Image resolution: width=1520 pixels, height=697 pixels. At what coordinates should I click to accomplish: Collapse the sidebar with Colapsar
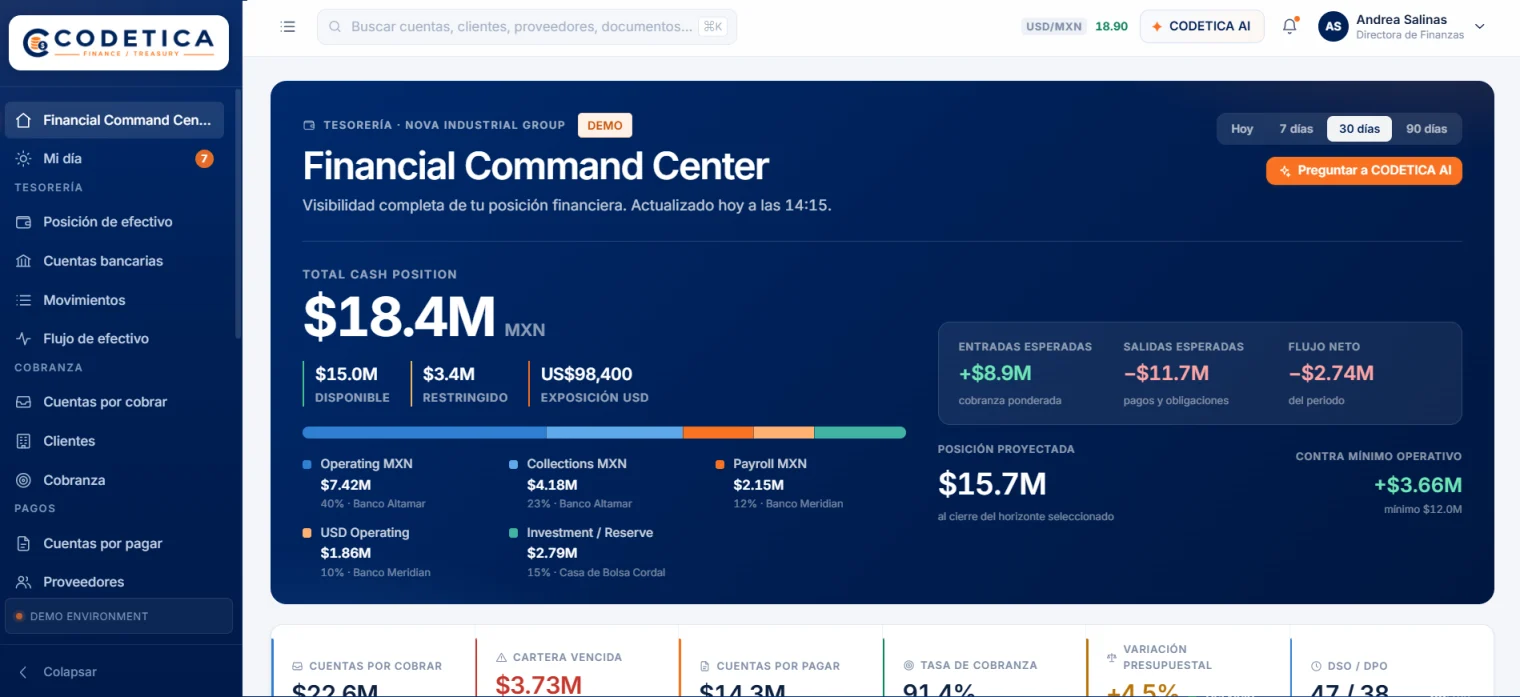(x=58, y=672)
